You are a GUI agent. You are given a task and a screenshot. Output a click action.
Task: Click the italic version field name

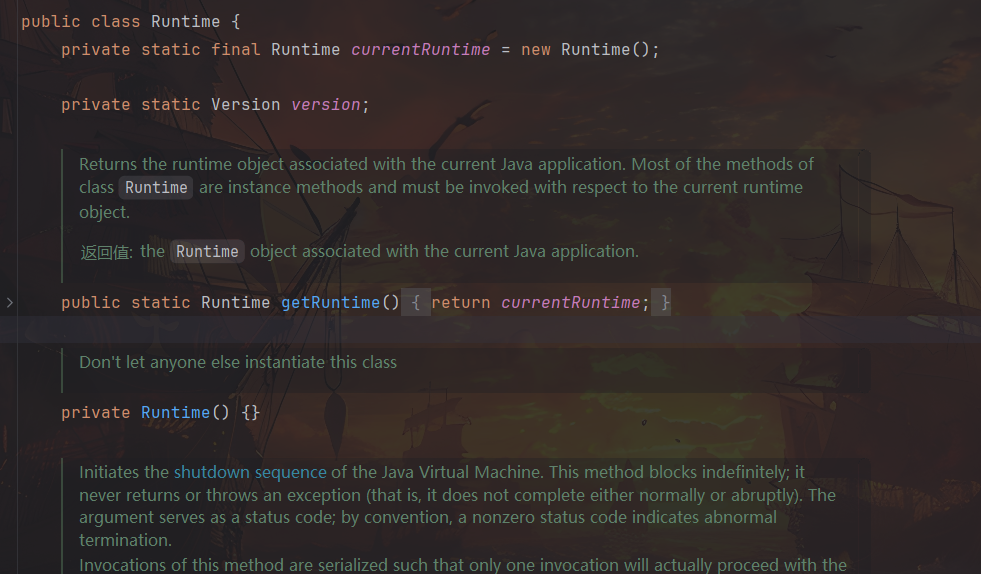325,104
